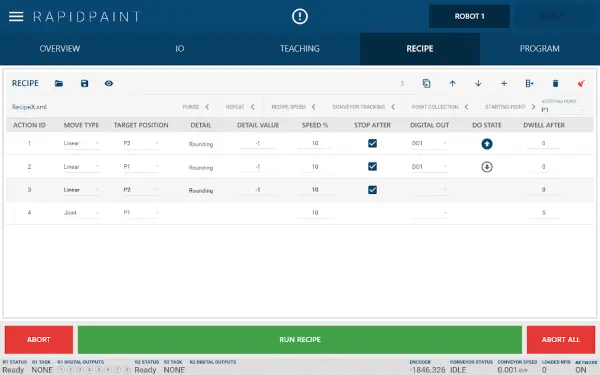Toggle the Stop After checkbox for action 1
Image resolution: width=600 pixels, height=375 pixels.
[x=372, y=143]
